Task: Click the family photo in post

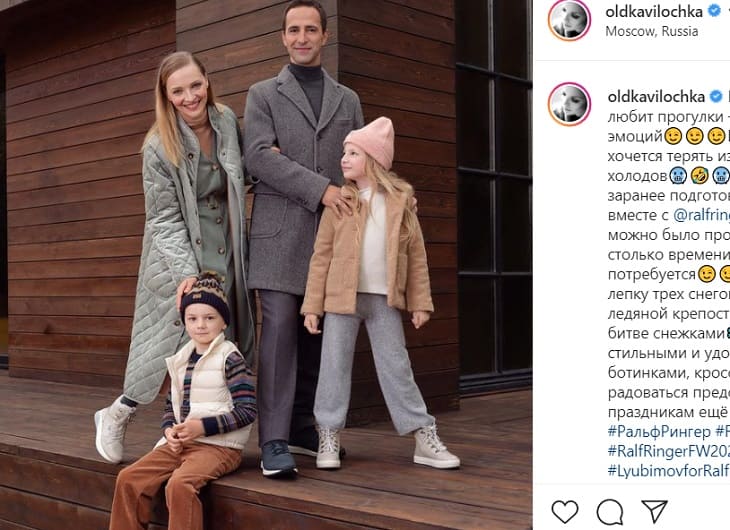Action: click(x=266, y=265)
